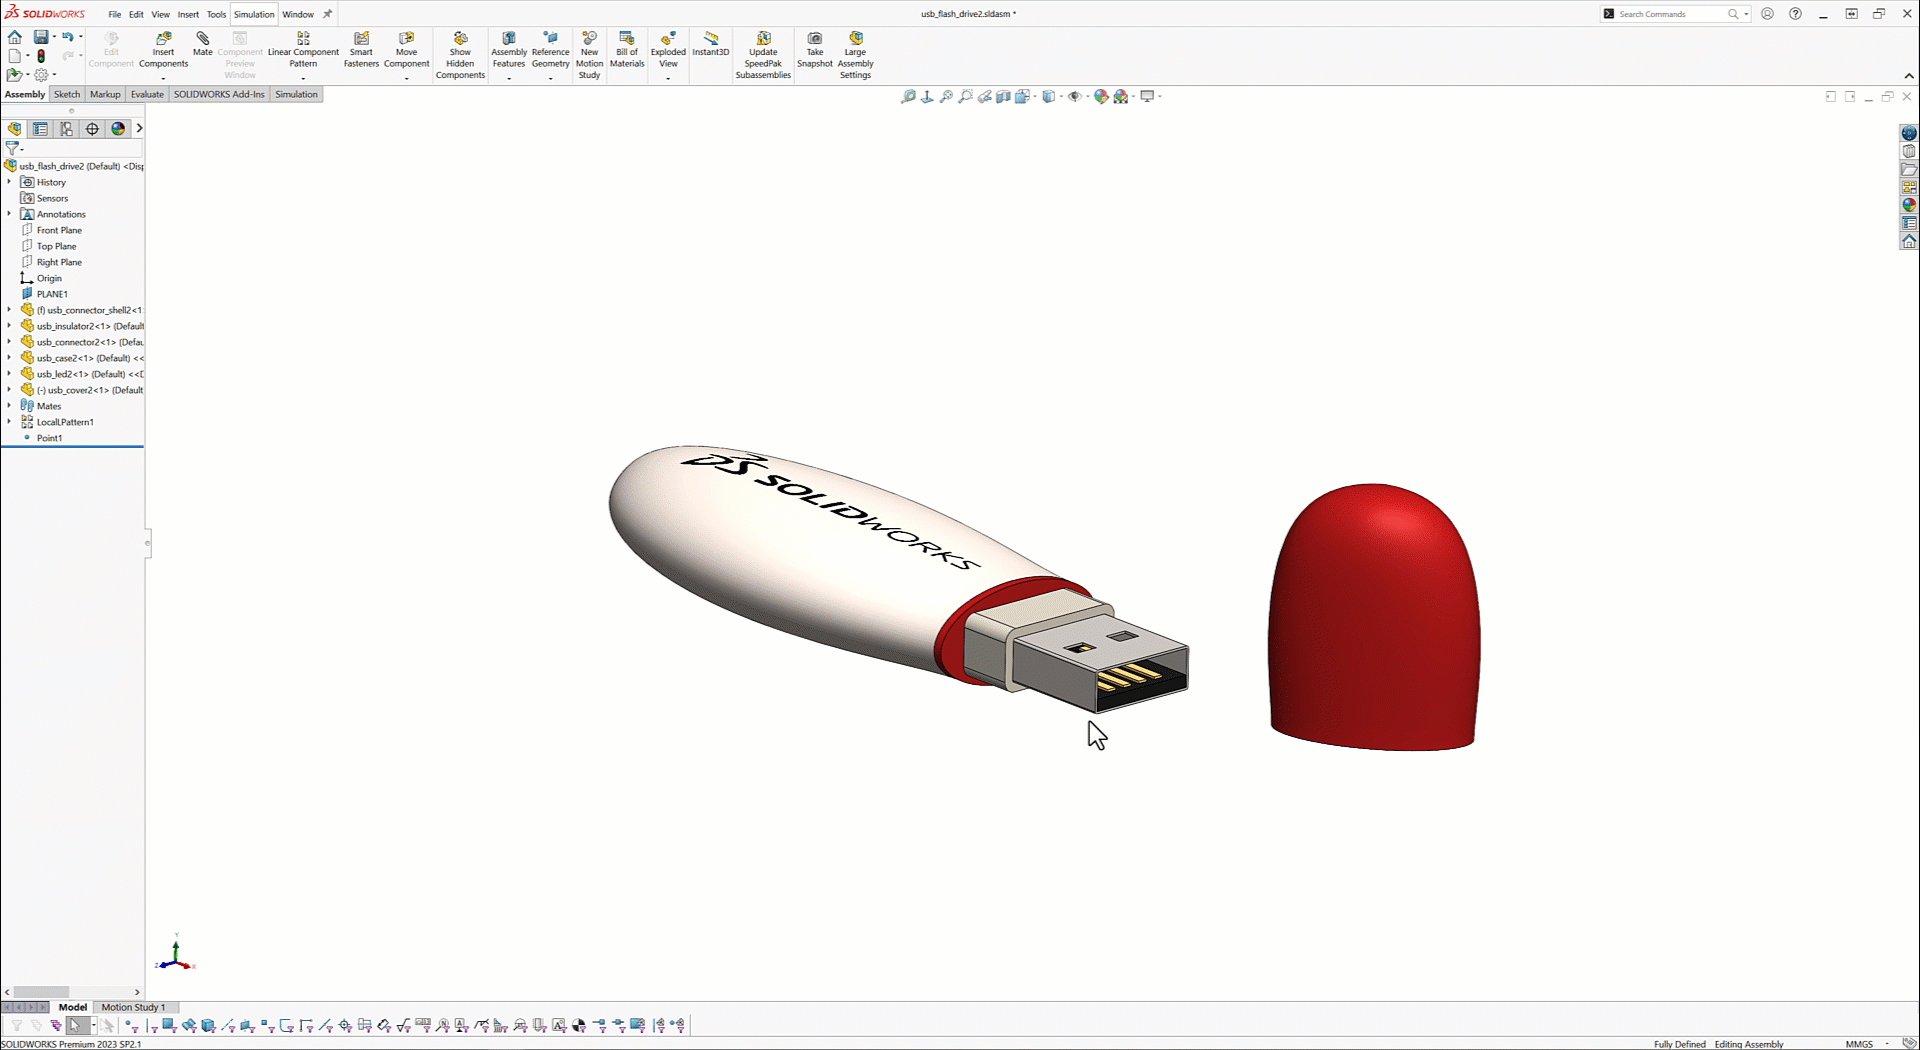Expand the Annotations node
The height and width of the screenshot is (1050, 1920).
point(9,214)
